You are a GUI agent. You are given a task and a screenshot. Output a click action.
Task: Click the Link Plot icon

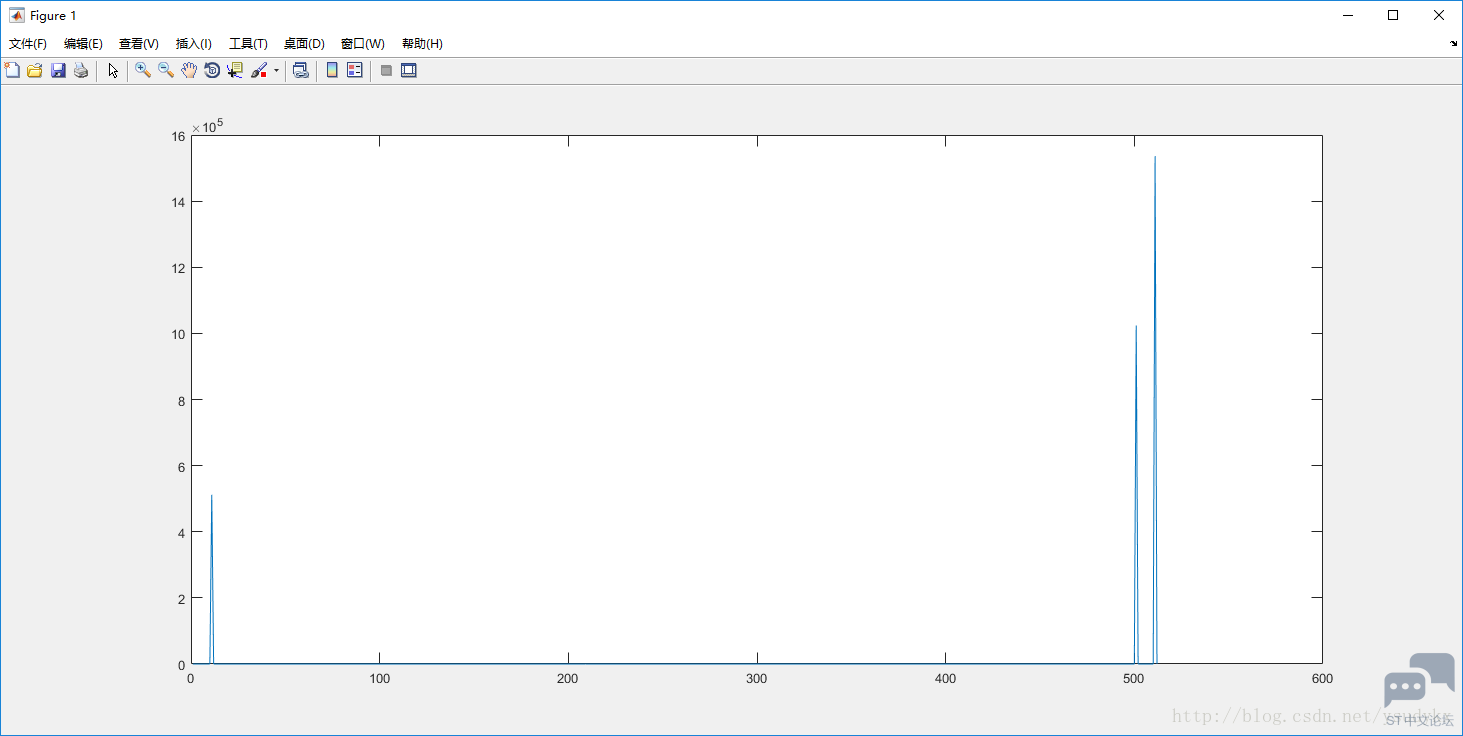point(300,70)
